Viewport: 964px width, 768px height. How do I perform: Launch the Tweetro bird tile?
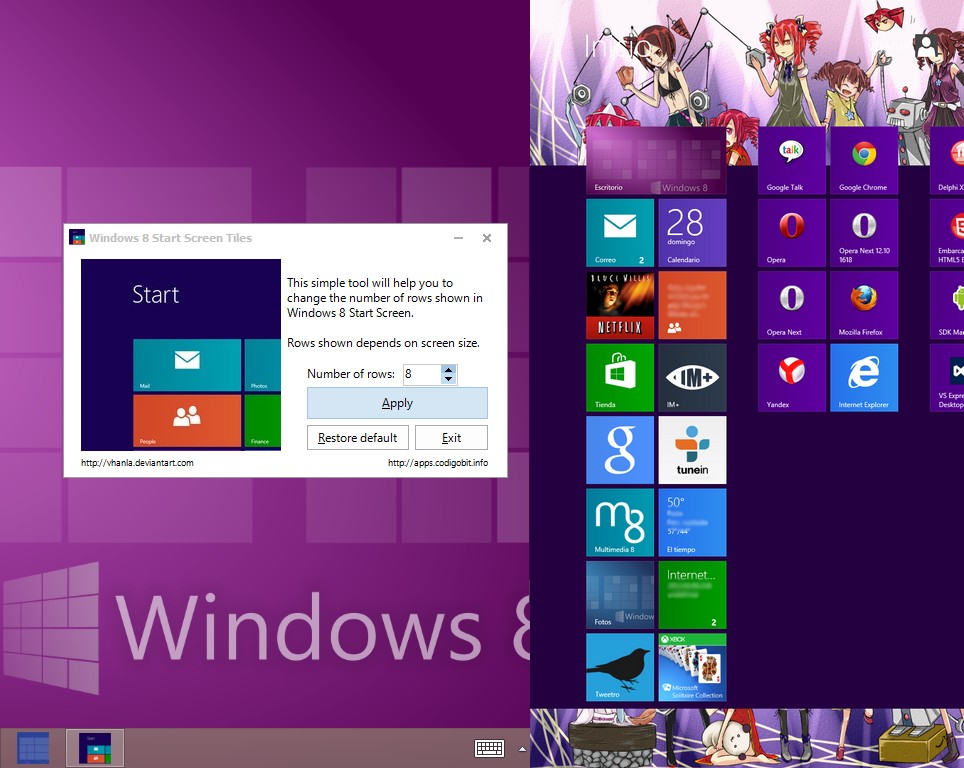point(620,667)
